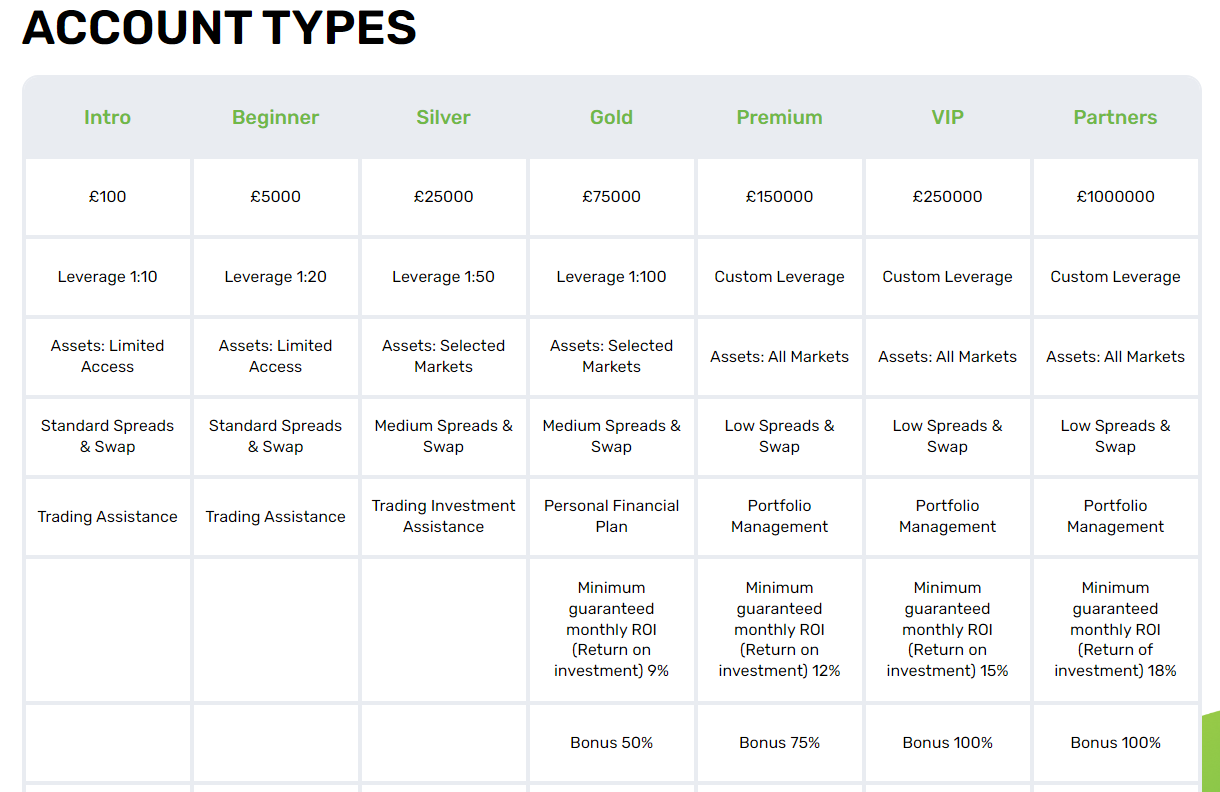Choose the Silver account header
Image resolution: width=1220 pixels, height=792 pixels.
pos(443,117)
